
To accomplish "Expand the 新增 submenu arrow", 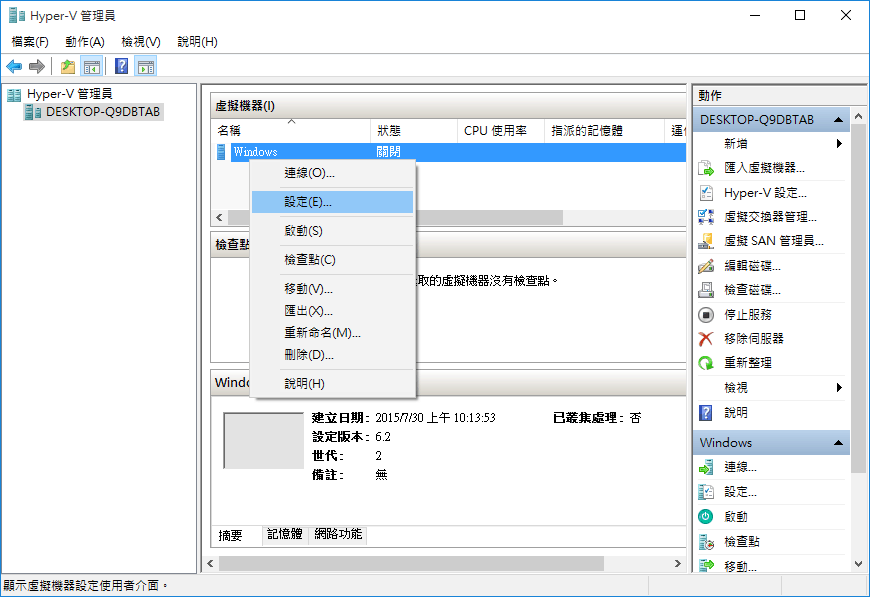I will [x=839, y=144].
